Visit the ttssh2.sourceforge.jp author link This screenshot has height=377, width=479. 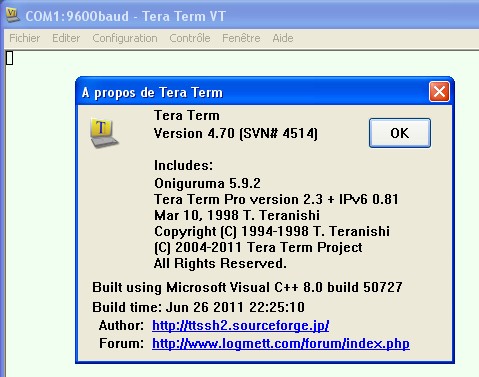(x=241, y=325)
